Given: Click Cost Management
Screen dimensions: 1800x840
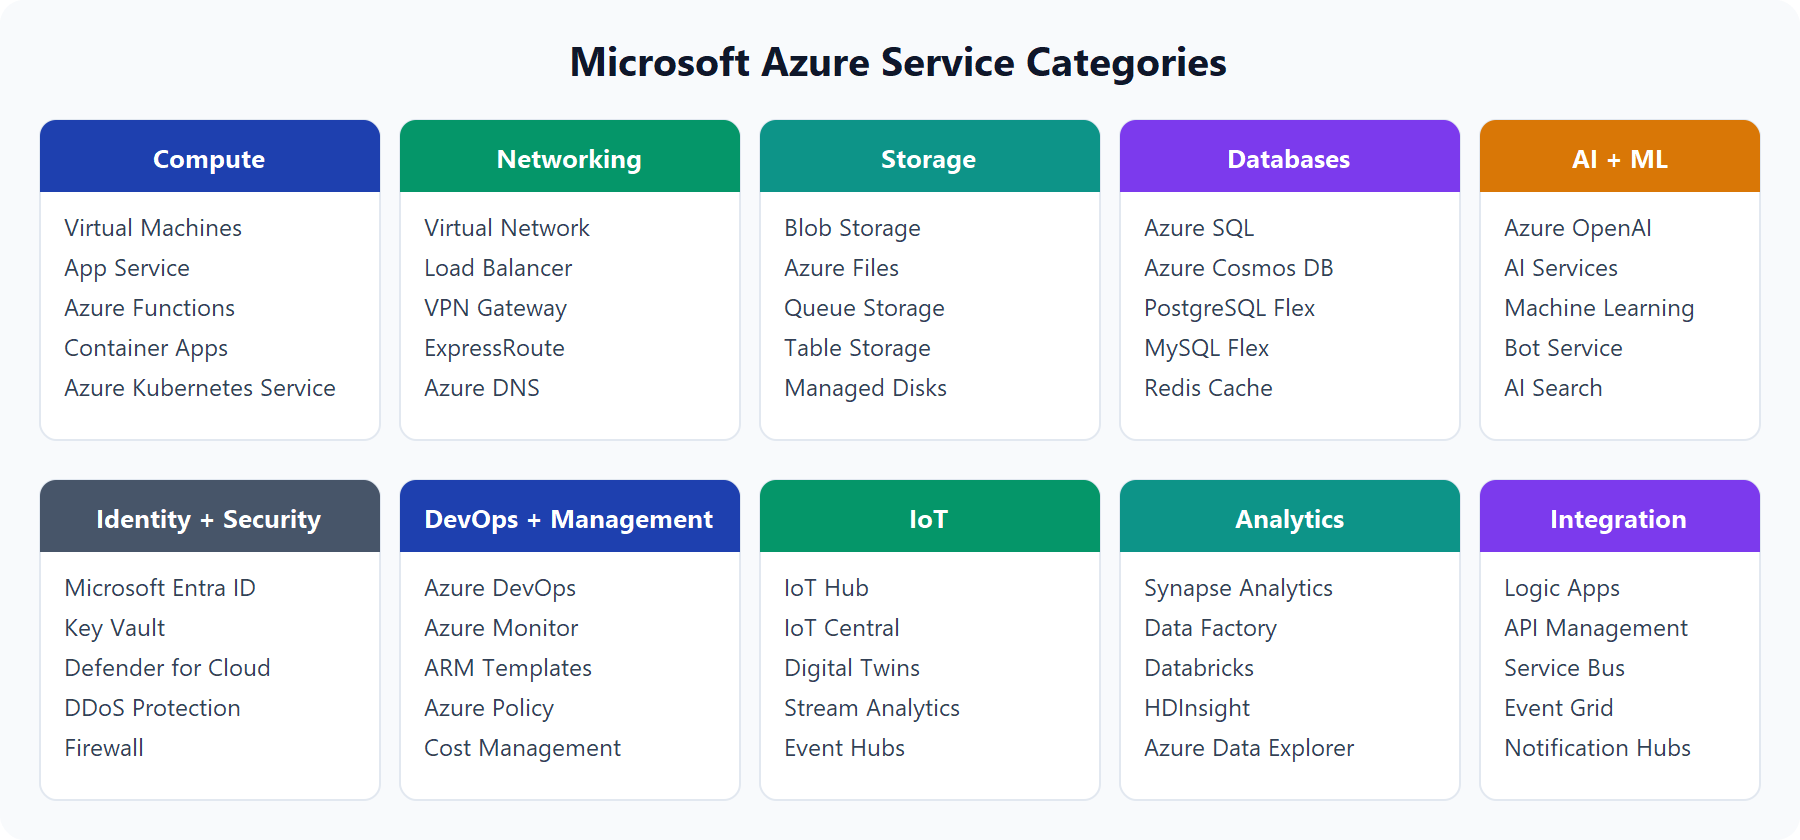Looking at the screenshot, I should (x=522, y=748).
